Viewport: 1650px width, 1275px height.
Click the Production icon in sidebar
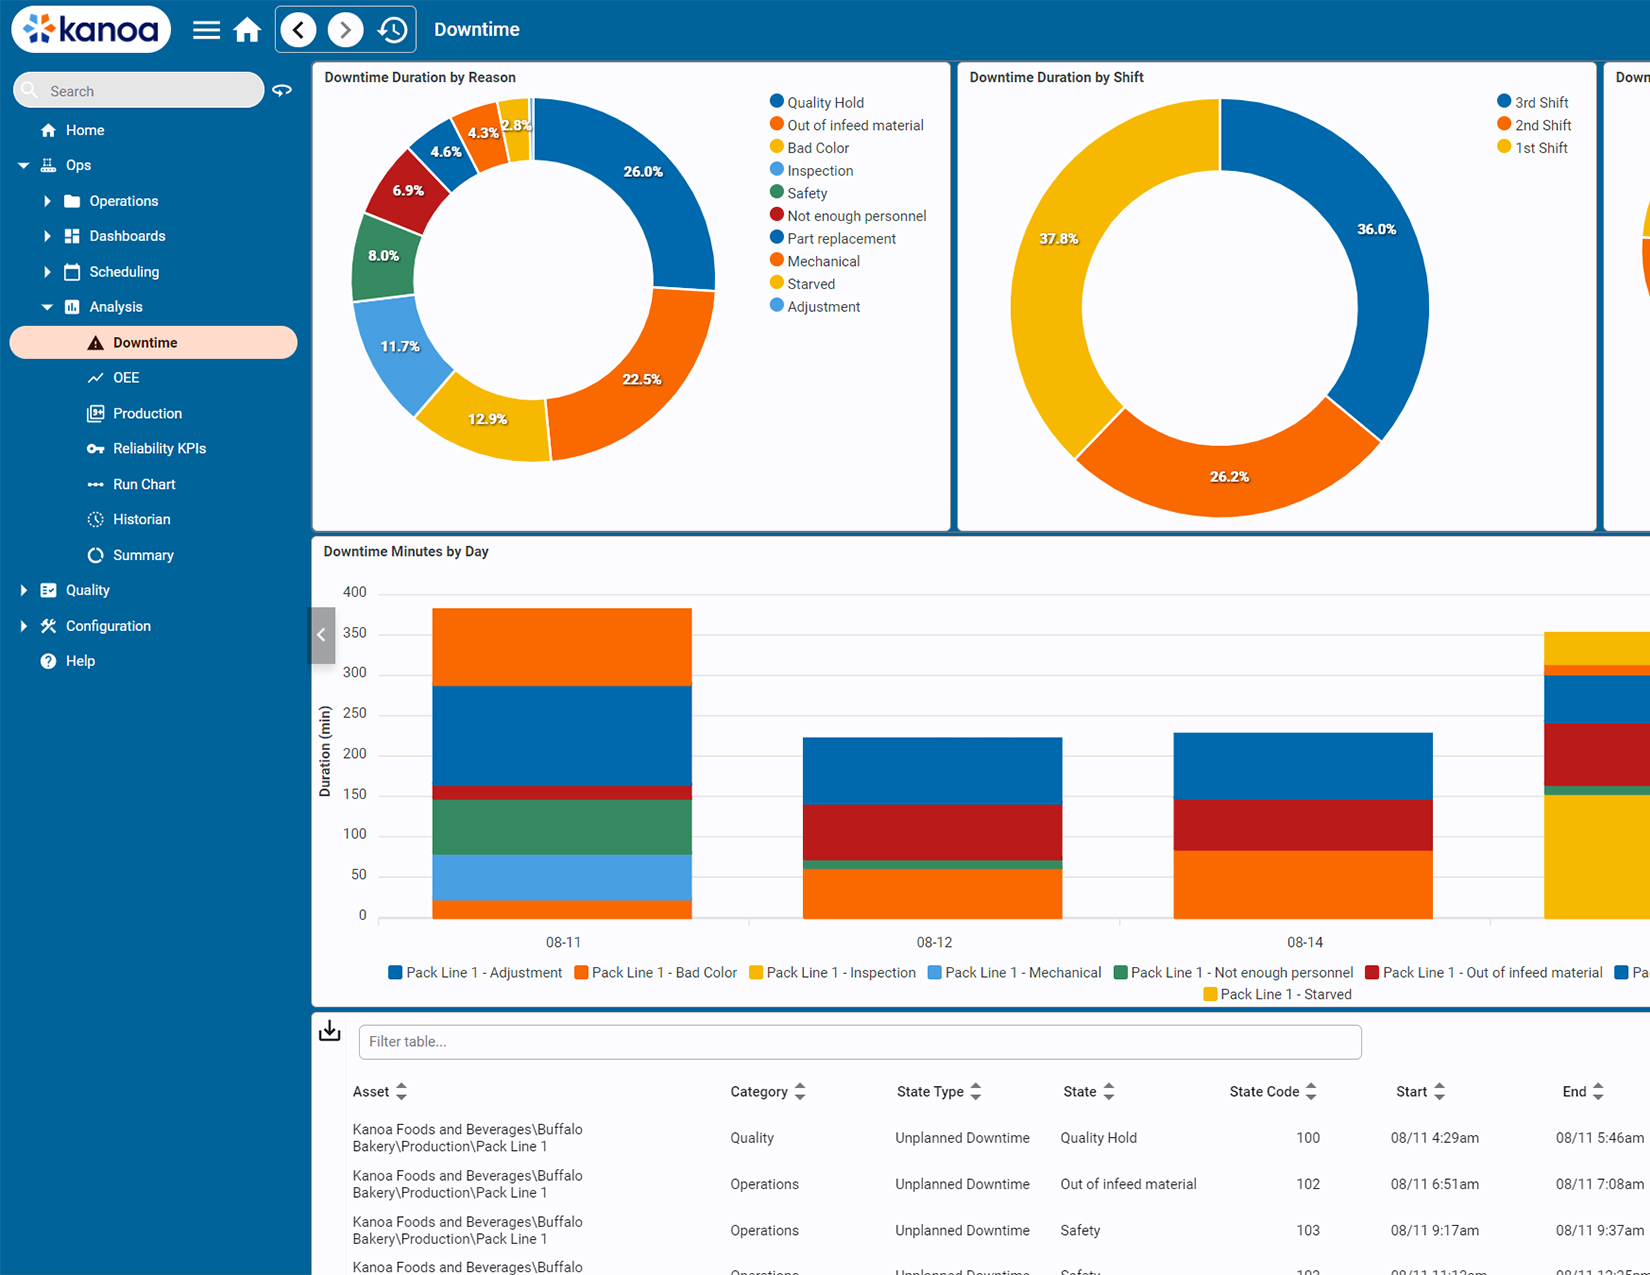[96, 413]
